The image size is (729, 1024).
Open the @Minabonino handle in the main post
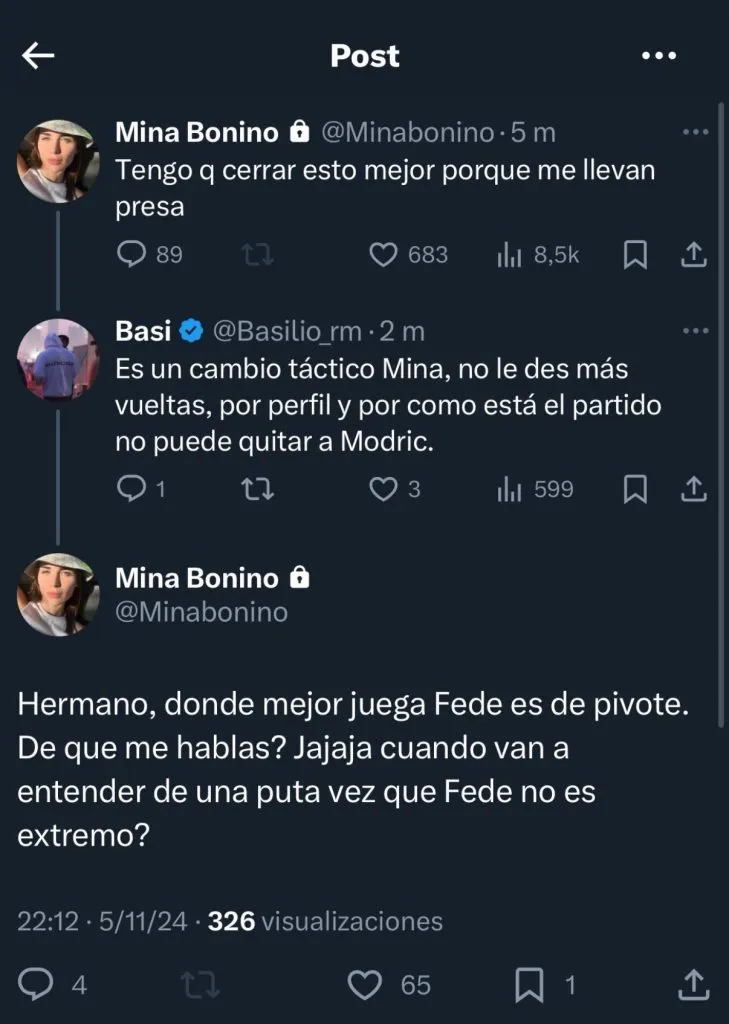pos(201,611)
